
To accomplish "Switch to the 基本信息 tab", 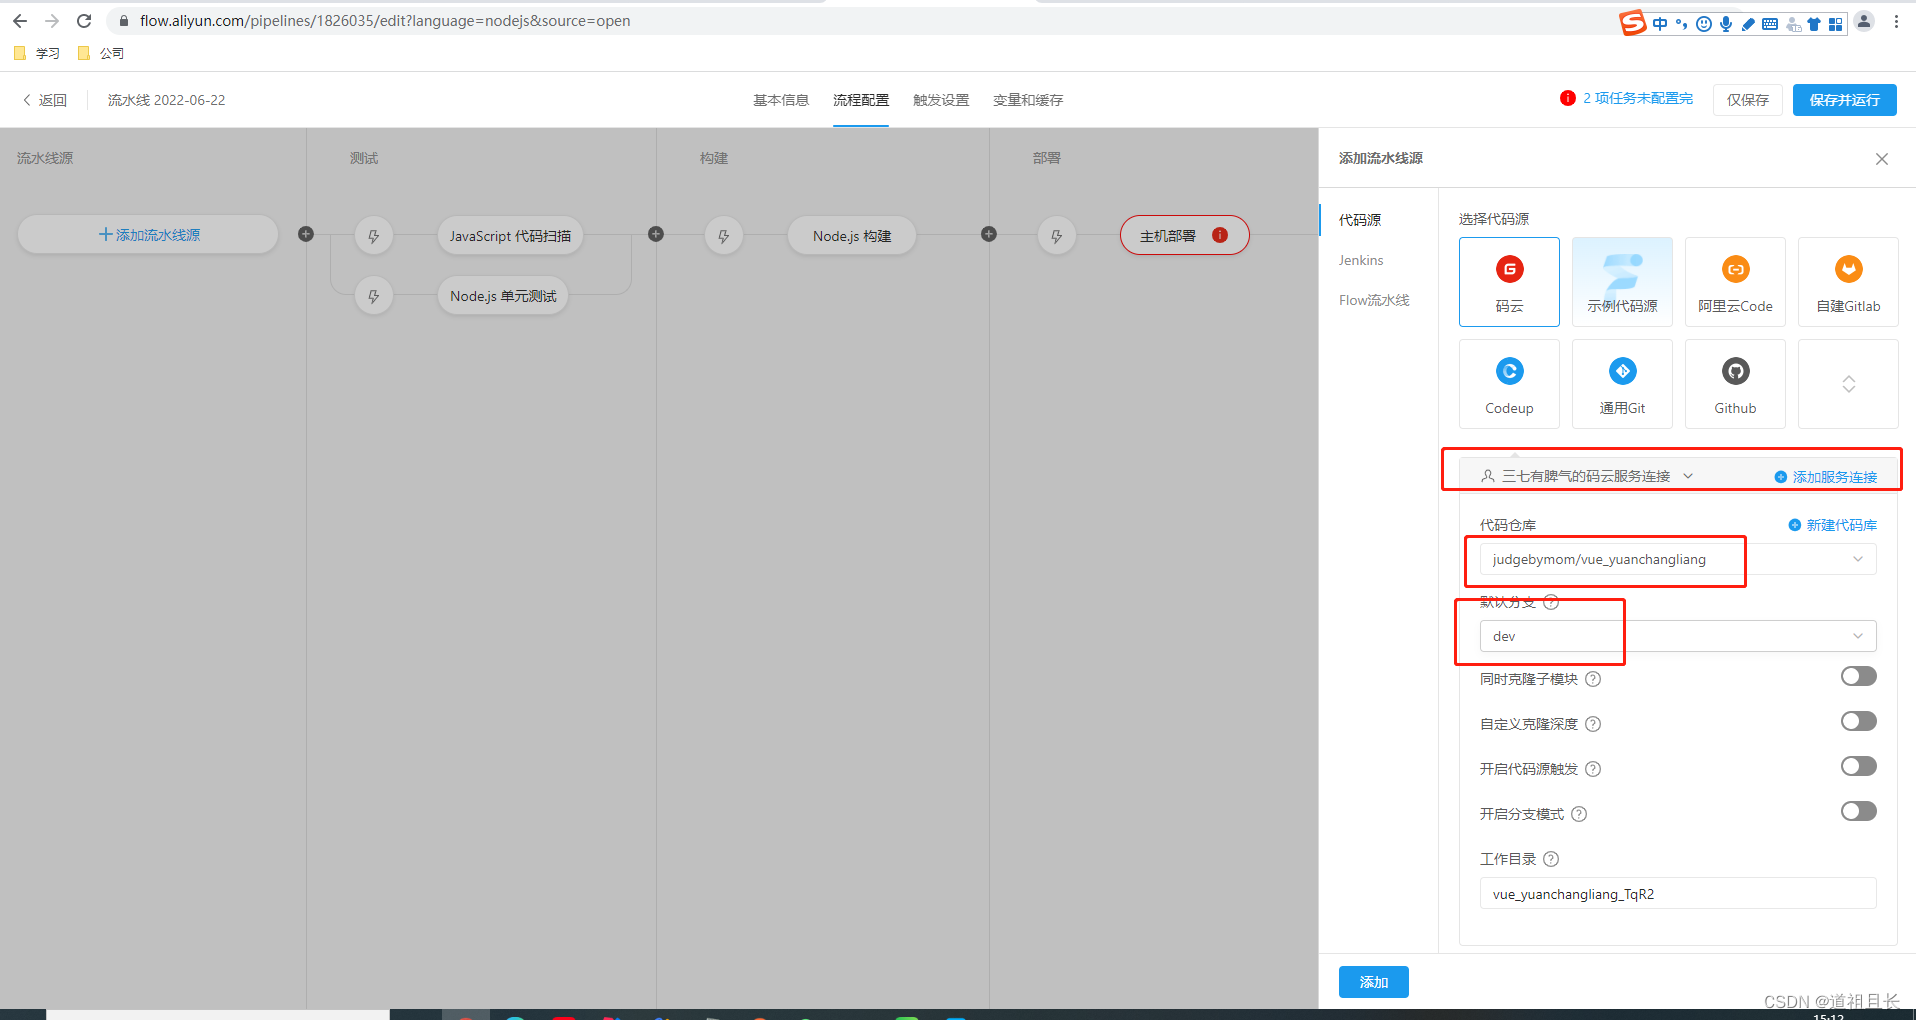I will 781,100.
